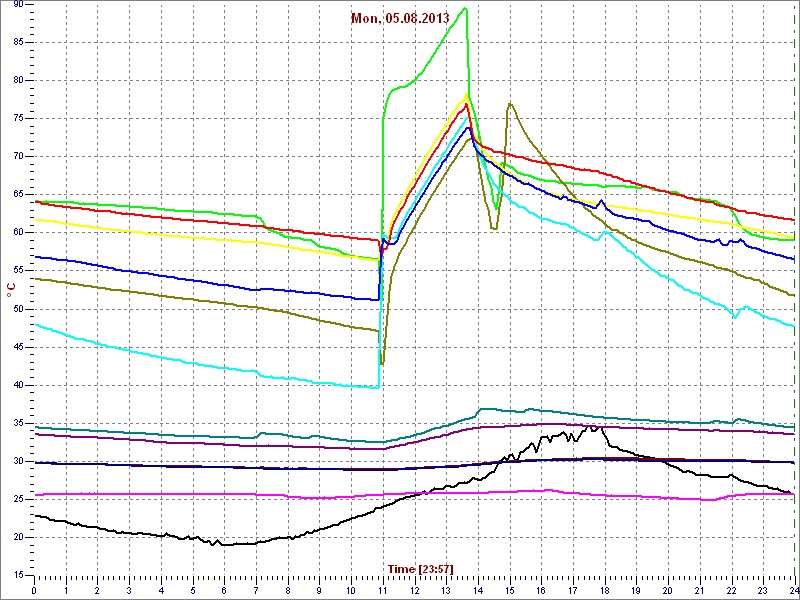Pick hour 7 on the time axis
Image resolution: width=800 pixels, height=600 pixels.
tap(256, 590)
